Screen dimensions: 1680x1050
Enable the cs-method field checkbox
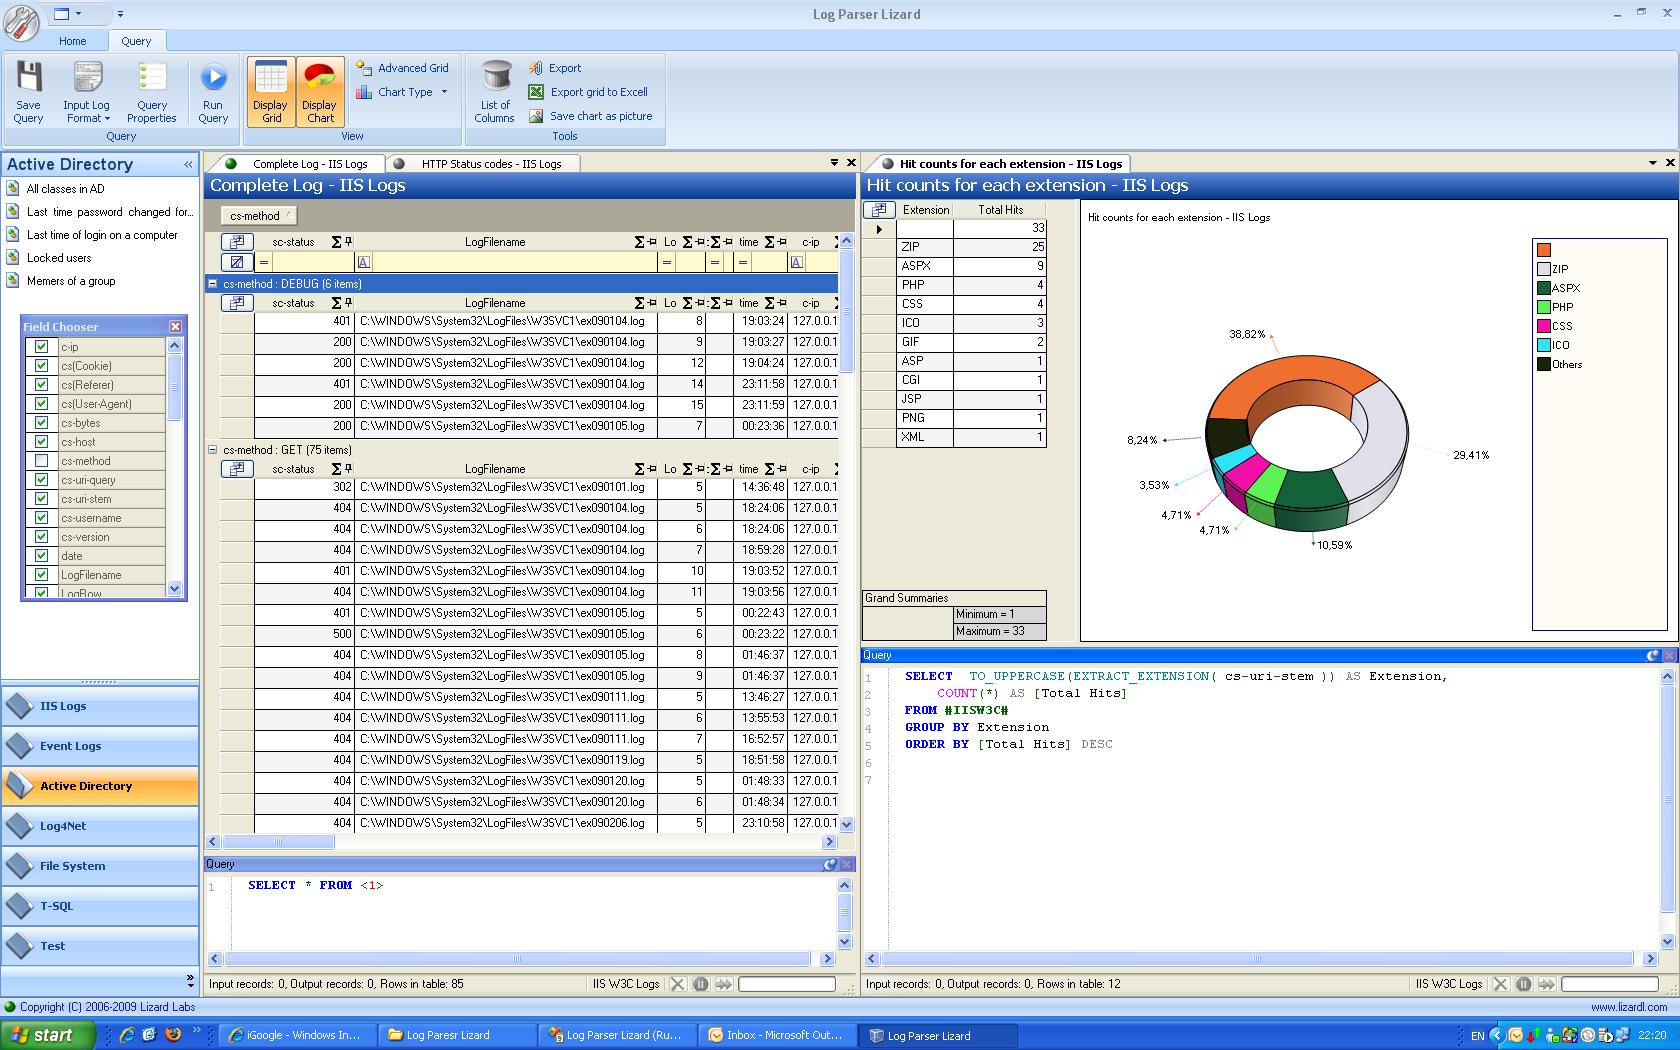point(41,461)
